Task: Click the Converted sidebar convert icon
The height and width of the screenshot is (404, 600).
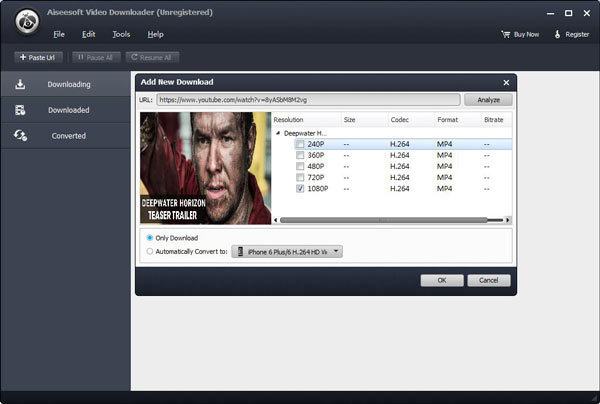Action: coord(20,135)
